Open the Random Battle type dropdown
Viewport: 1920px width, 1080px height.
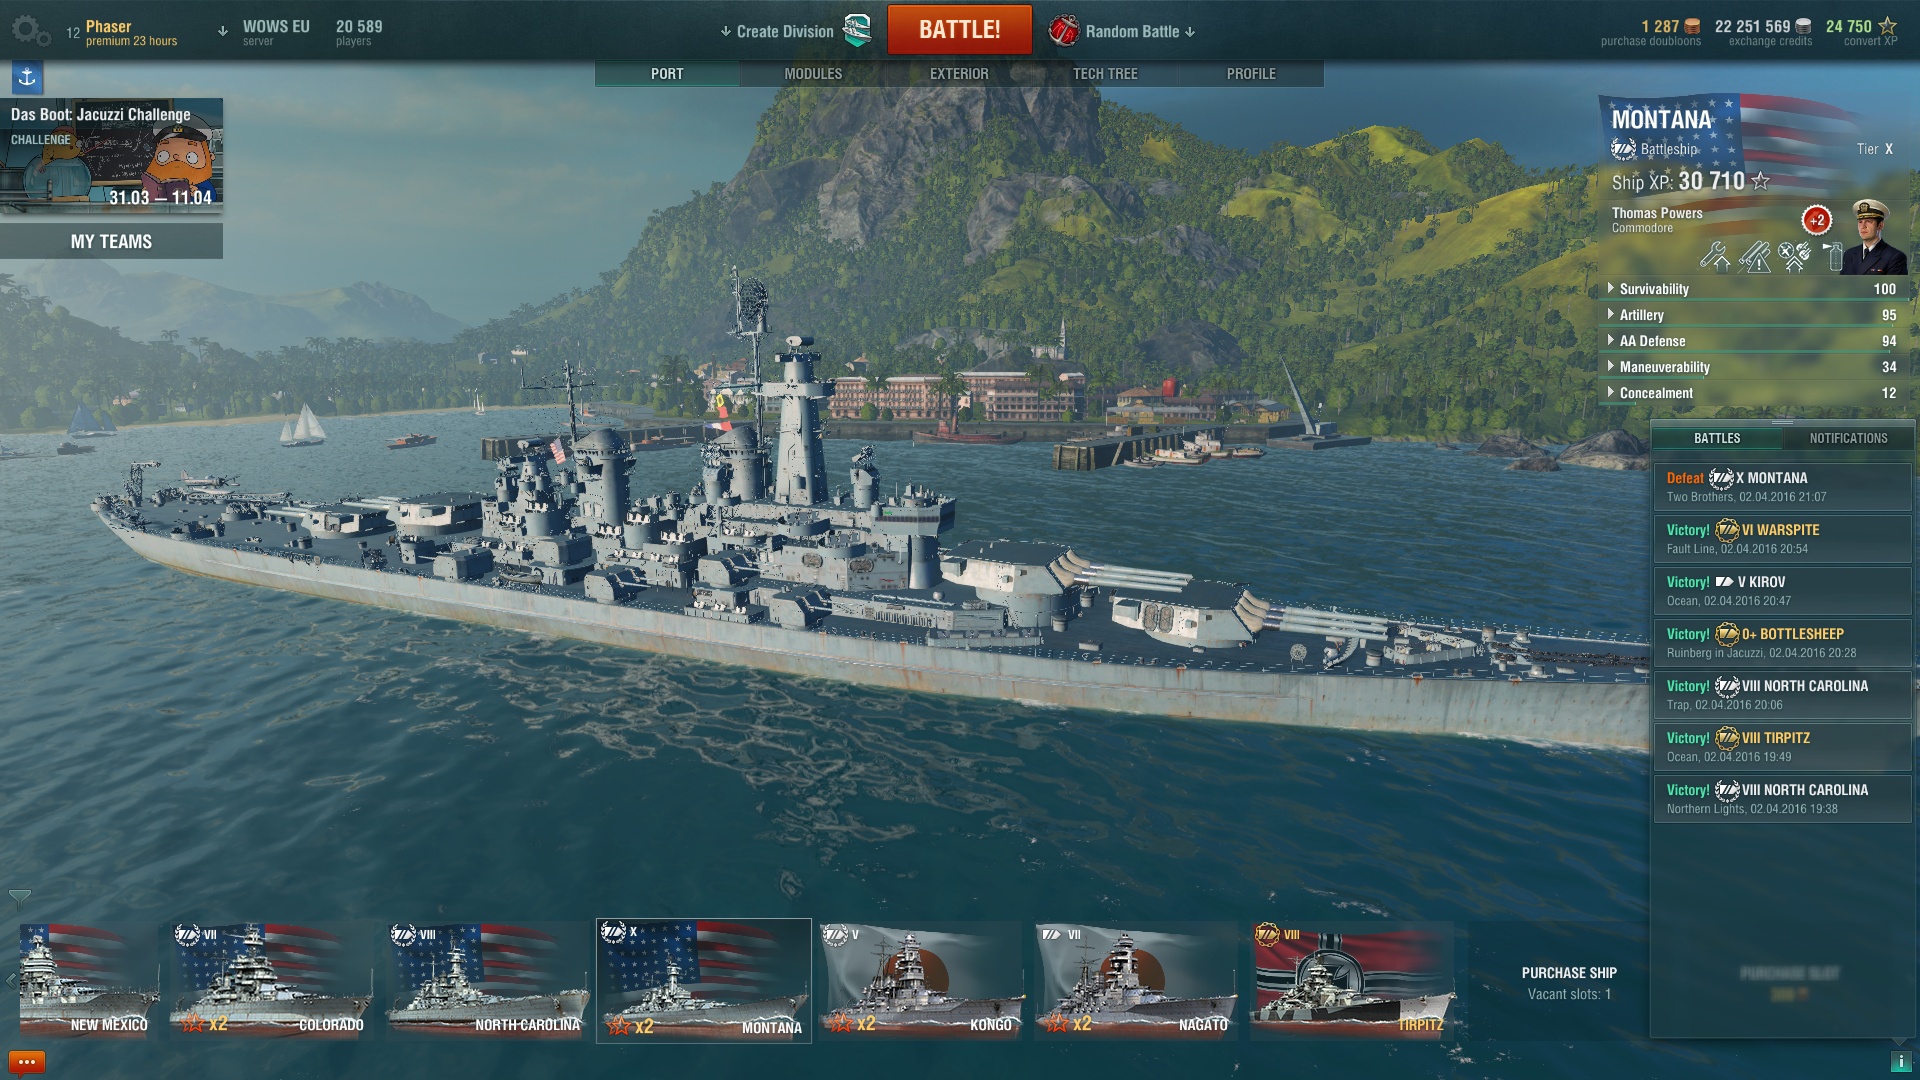point(1140,32)
